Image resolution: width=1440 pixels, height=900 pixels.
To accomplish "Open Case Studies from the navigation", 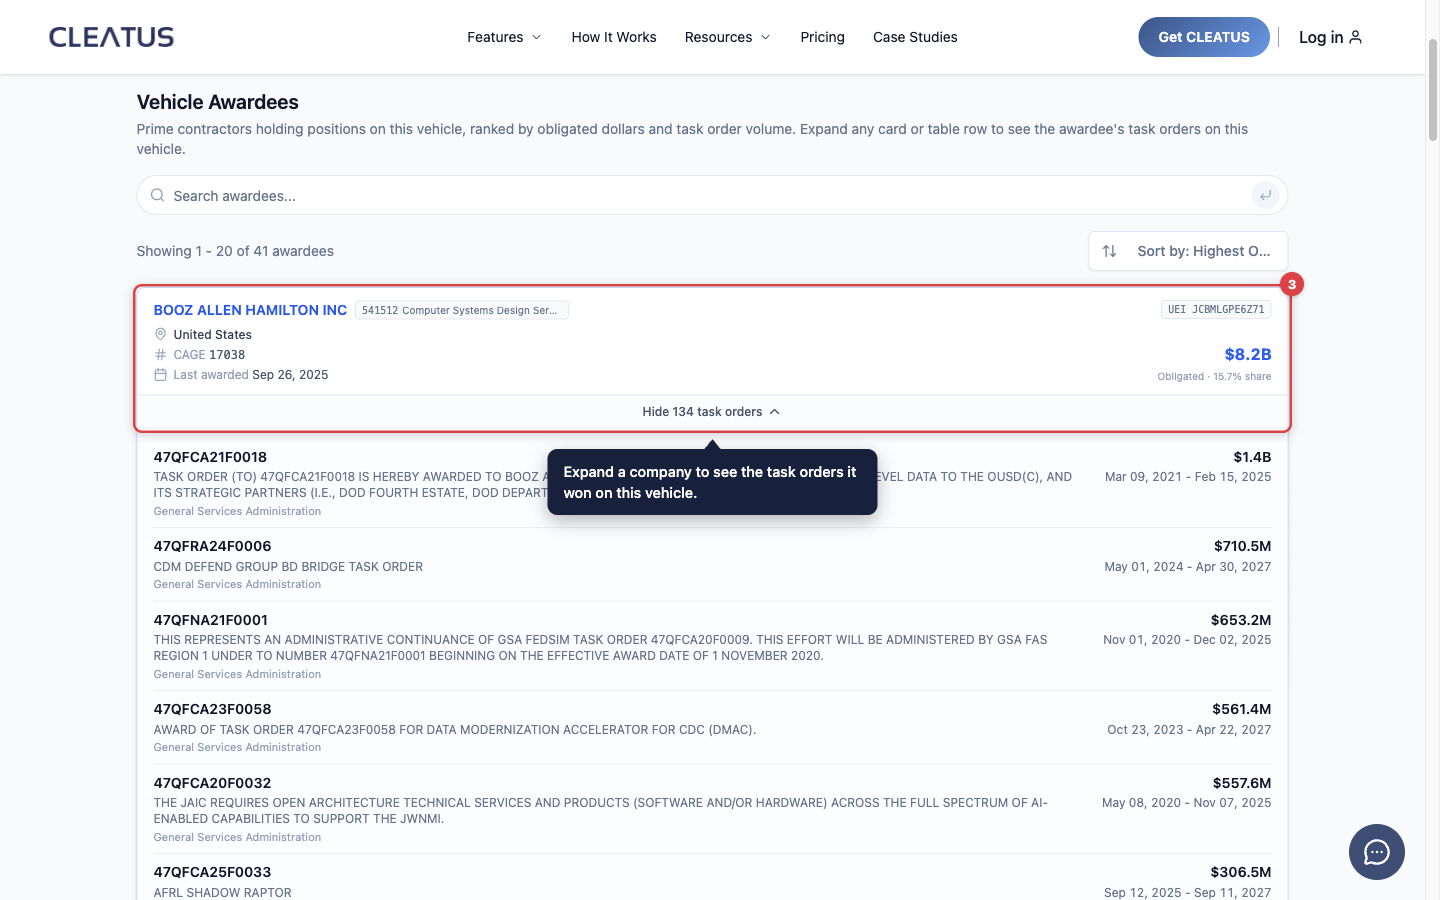I will click(915, 37).
